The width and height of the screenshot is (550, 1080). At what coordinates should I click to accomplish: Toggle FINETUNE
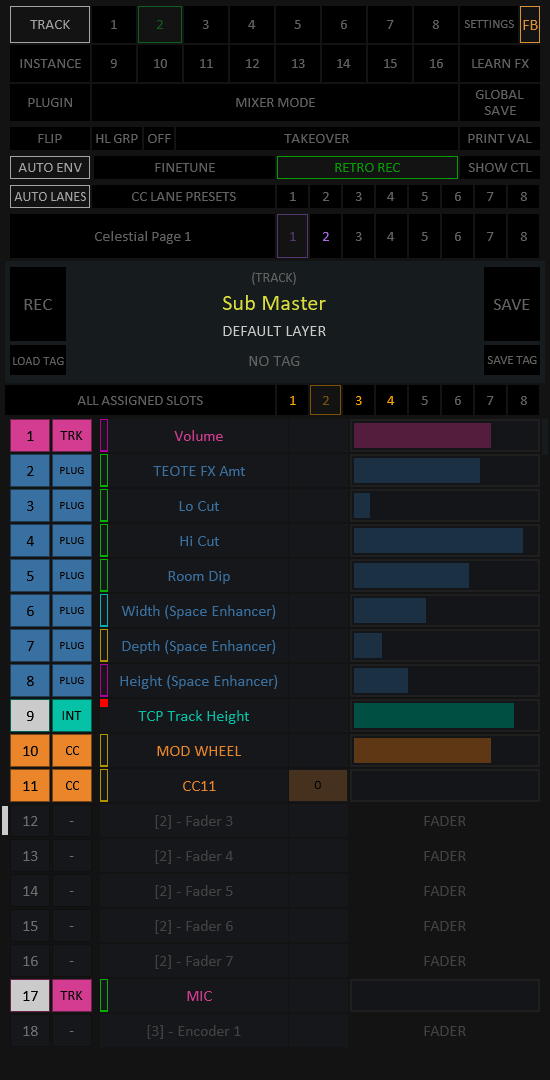click(184, 167)
